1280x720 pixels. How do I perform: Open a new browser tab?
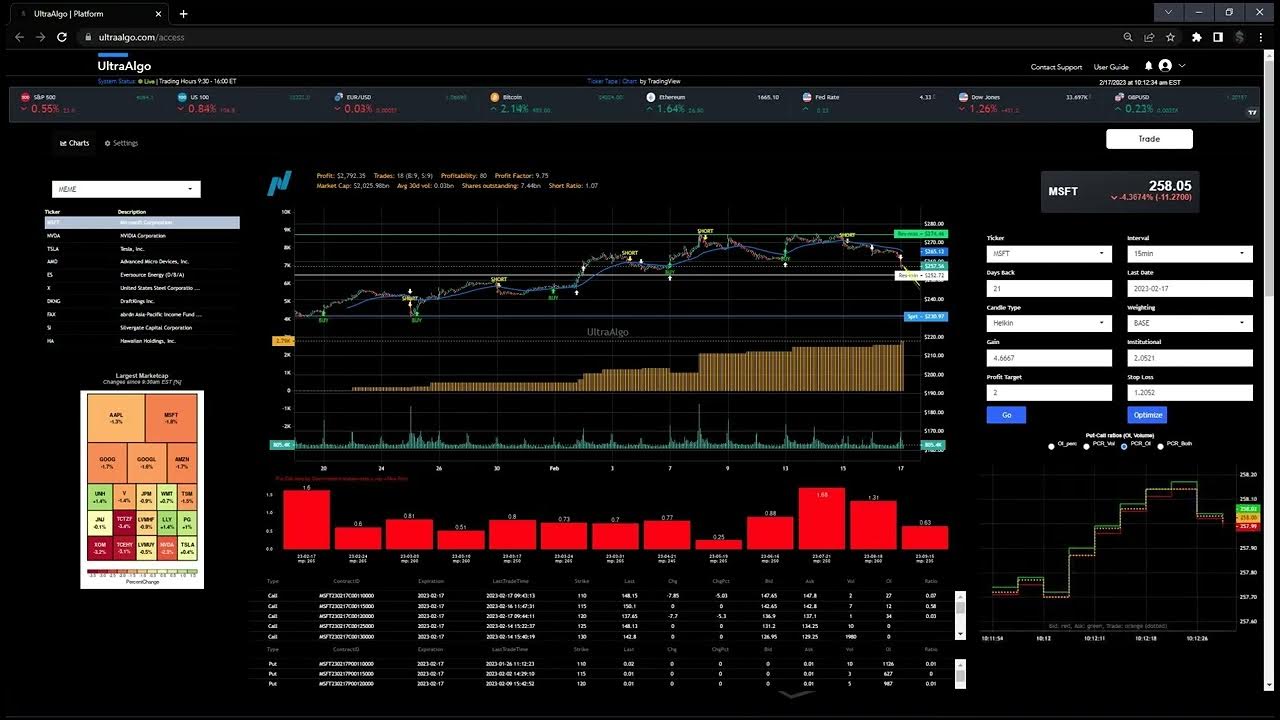point(183,14)
